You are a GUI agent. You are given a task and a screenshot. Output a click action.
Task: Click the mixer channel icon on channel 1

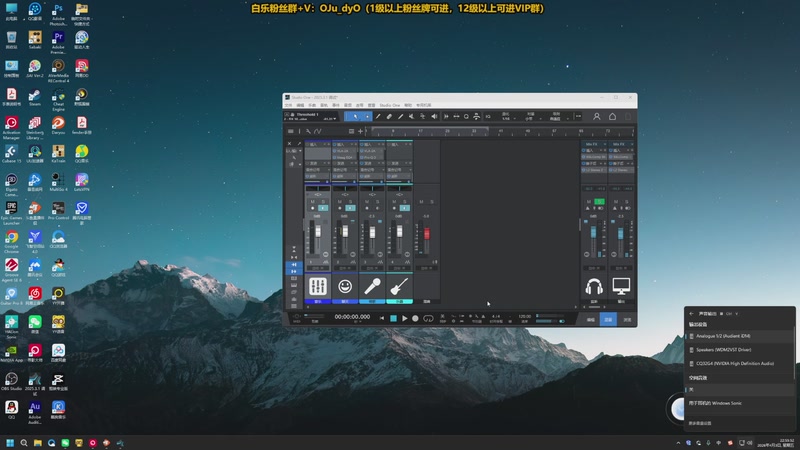[317, 286]
